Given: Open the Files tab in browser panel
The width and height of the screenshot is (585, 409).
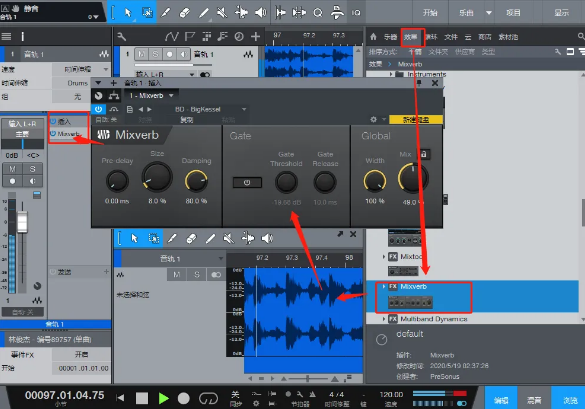Looking at the screenshot, I should tap(451, 37).
